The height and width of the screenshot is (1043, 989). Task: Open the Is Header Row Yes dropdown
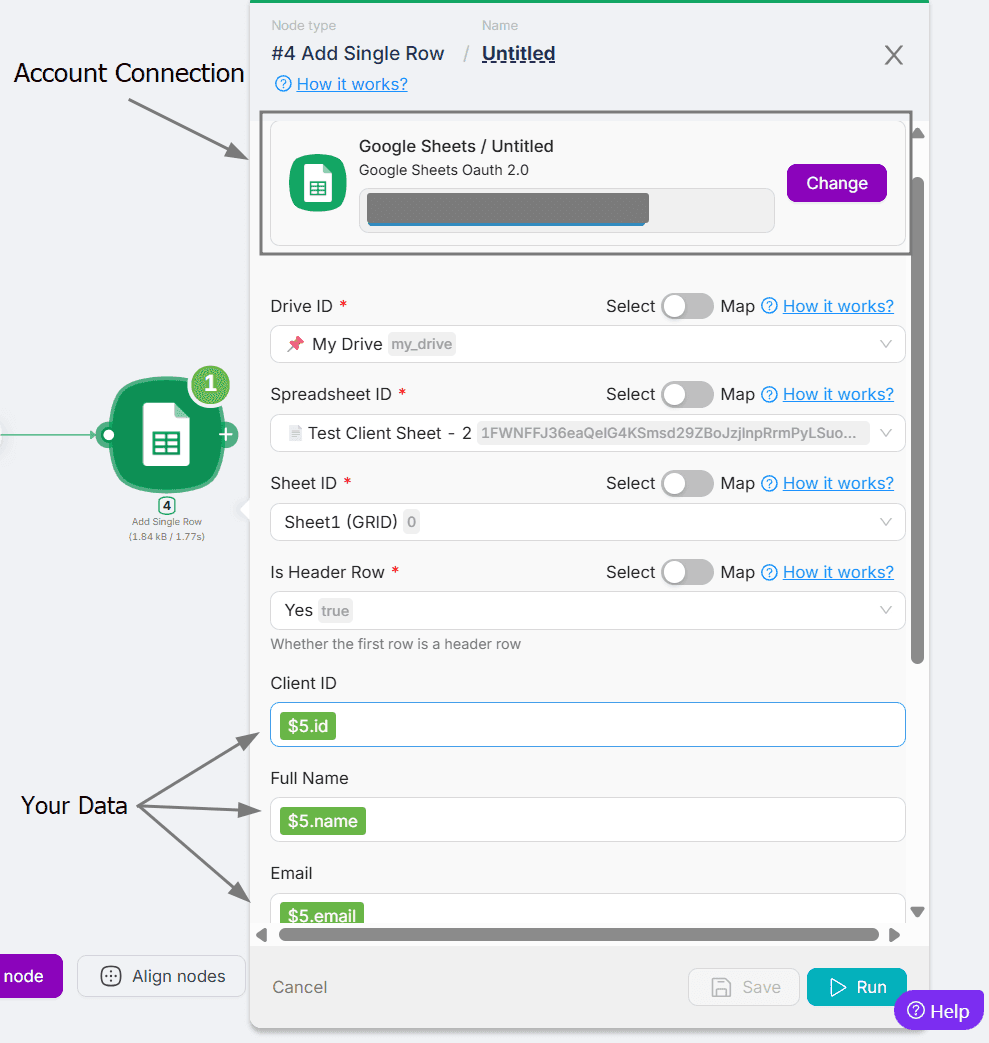pyautogui.click(x=587, y=611)
